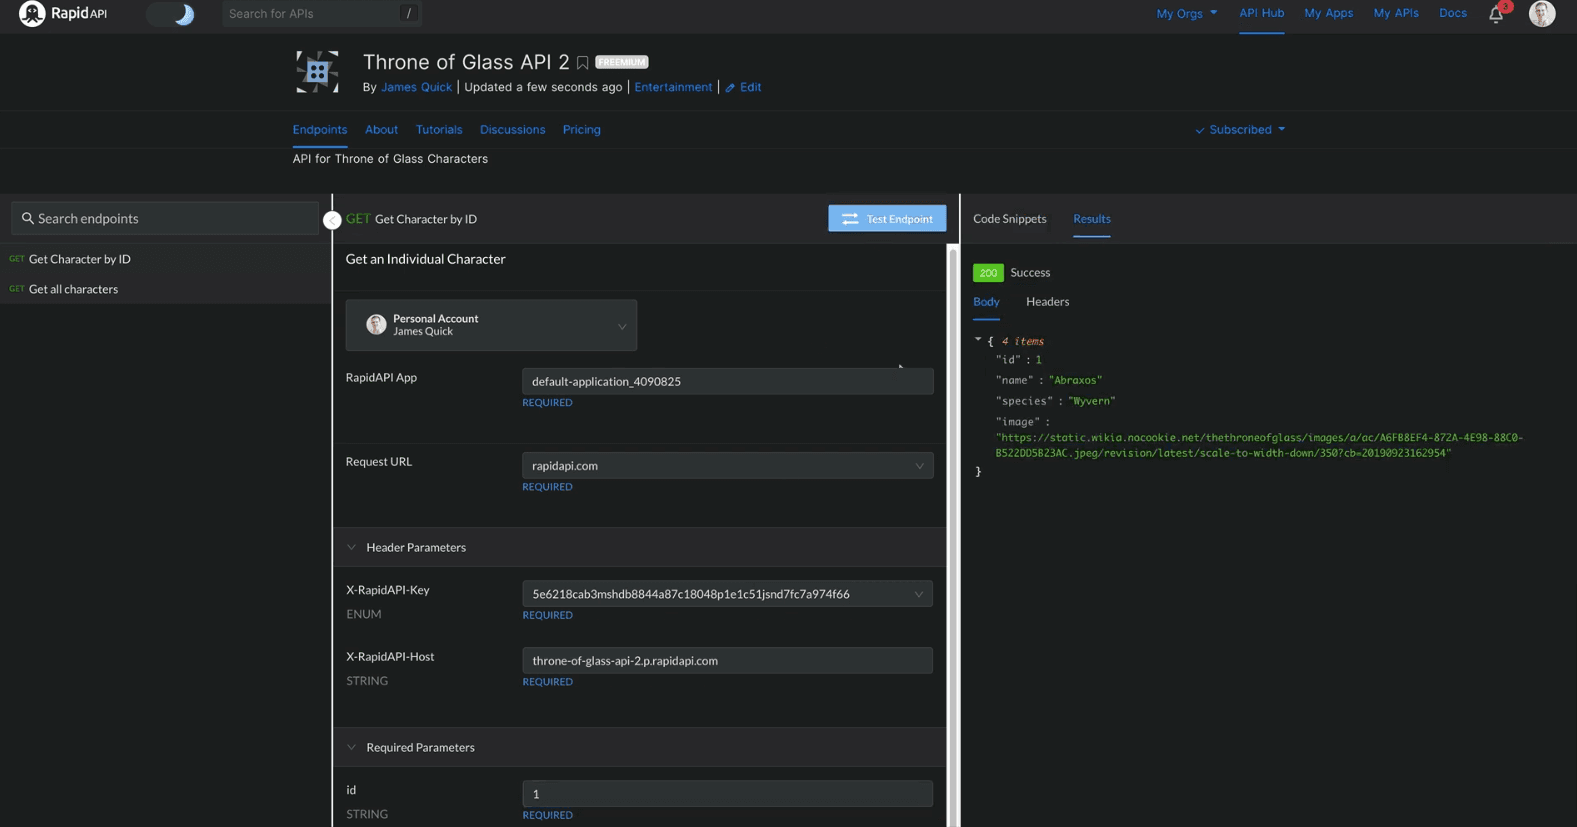
Task: Click the Test Endpoint button
Action: [x=887, y=218]
